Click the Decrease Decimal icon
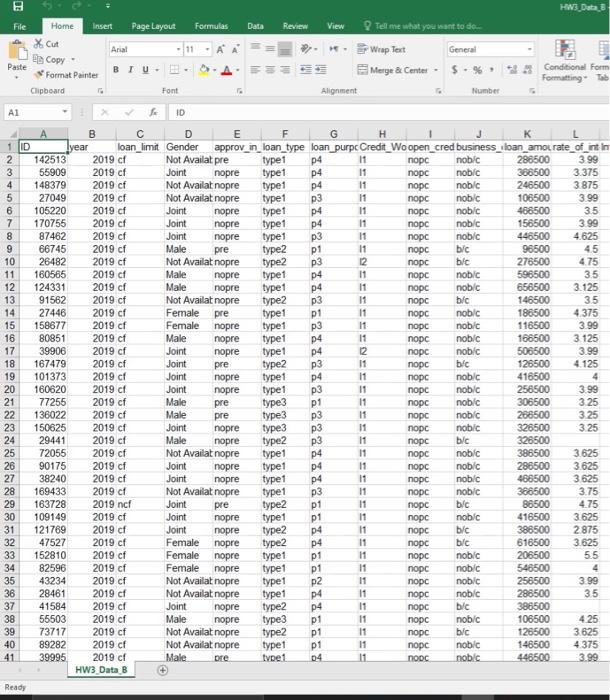Viewport: 610px width, 700px height. click(527, 70)
